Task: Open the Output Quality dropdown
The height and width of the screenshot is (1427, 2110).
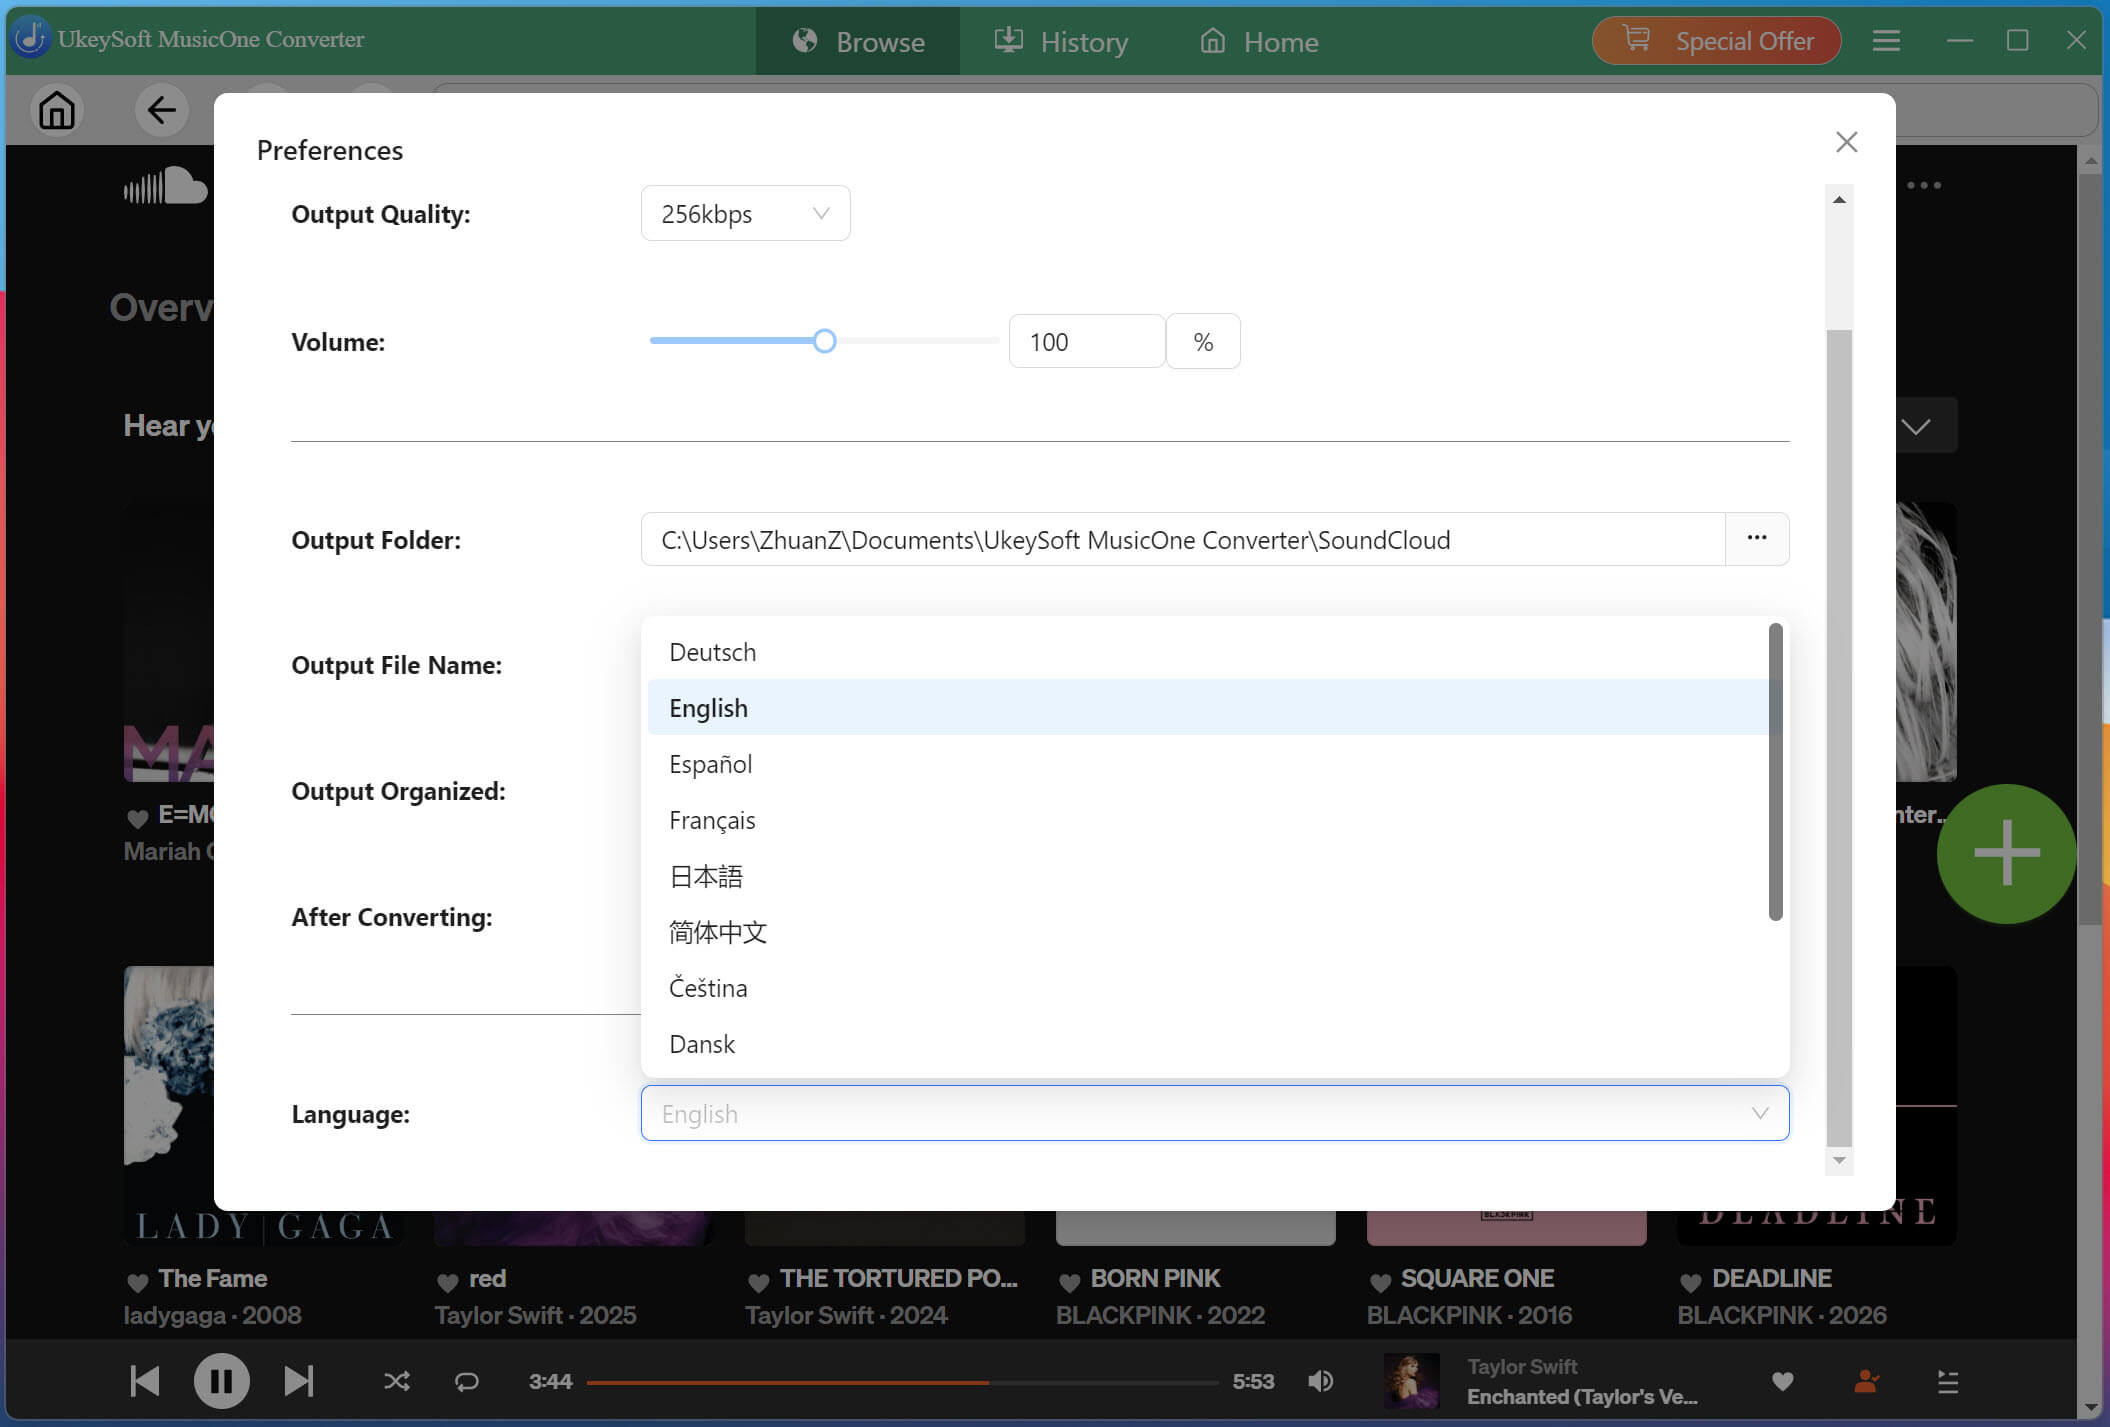Action: pos(745,213)
